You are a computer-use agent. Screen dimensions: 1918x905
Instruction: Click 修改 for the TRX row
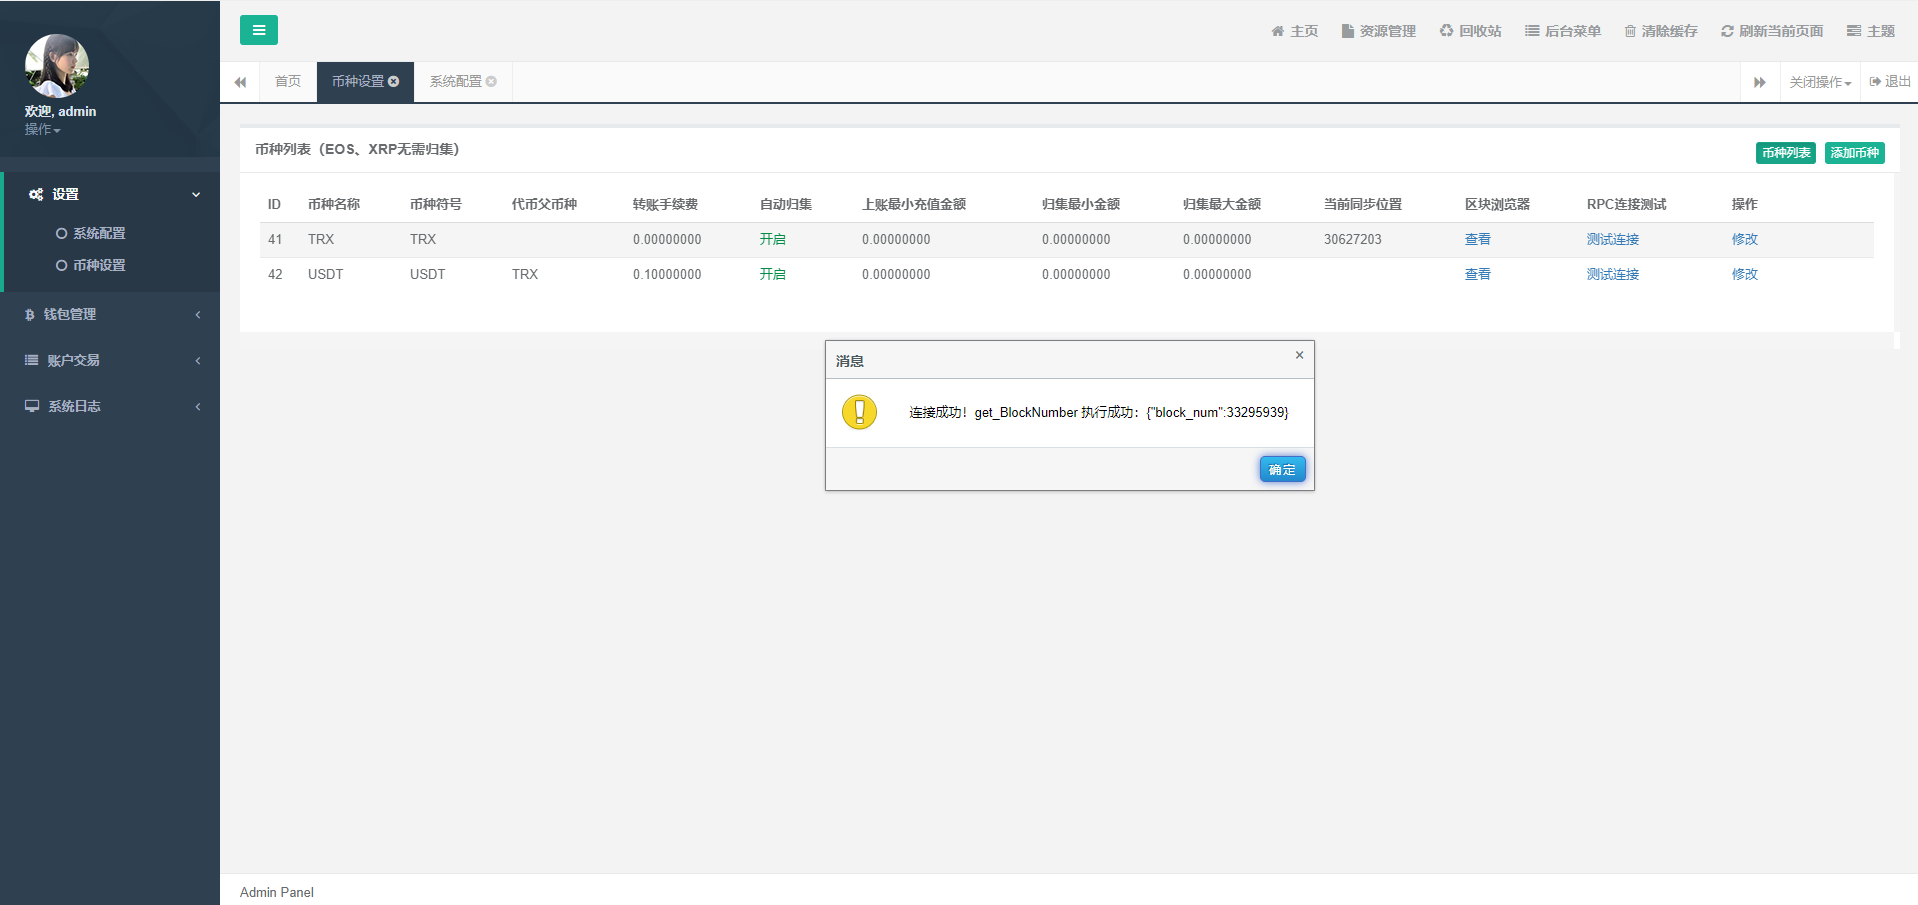coord(1745,239)
